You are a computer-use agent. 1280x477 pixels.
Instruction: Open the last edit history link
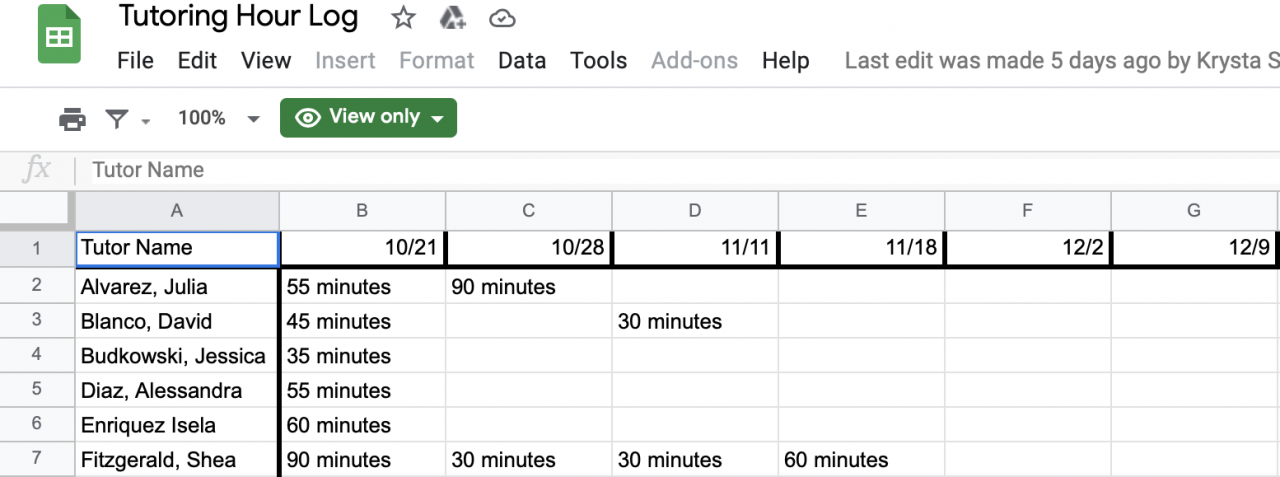(x=1061, y=60)
